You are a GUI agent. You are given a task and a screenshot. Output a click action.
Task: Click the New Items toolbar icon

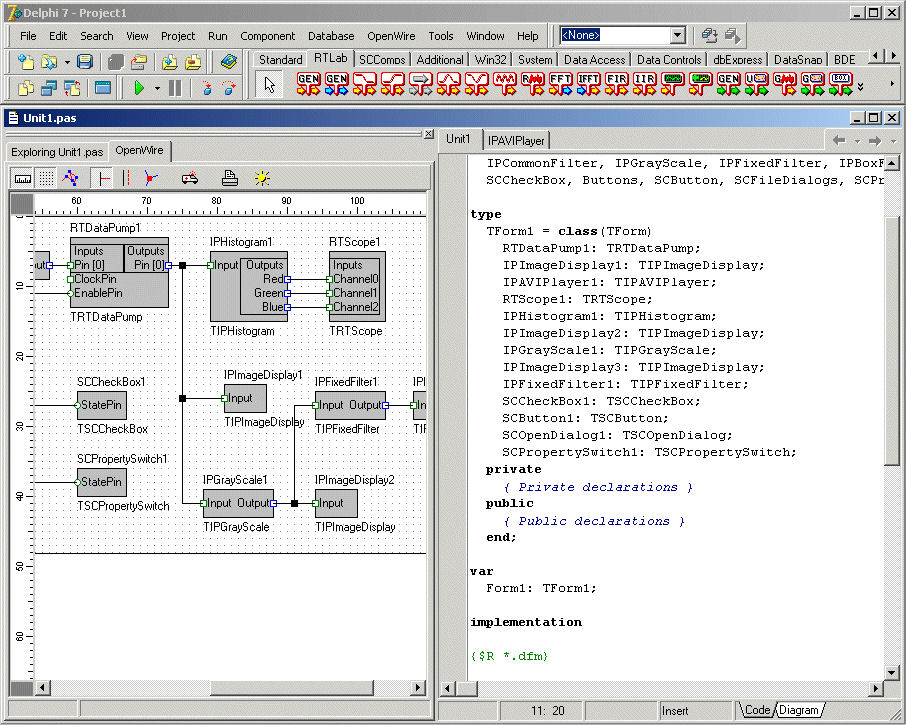pos(25,62)
